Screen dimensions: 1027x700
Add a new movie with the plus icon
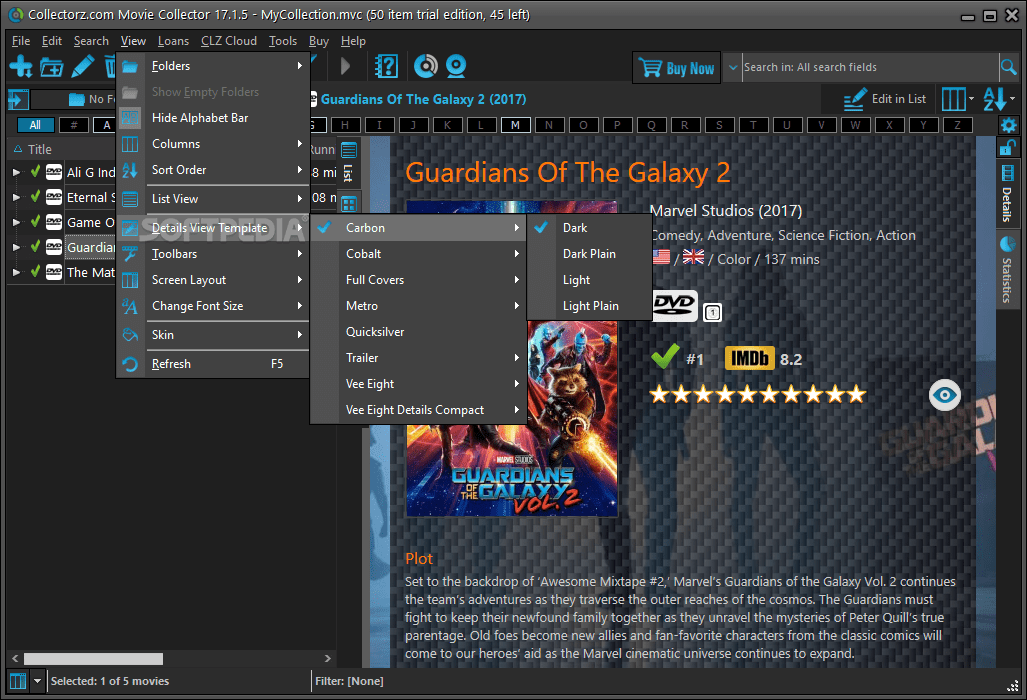click(20, 66)
